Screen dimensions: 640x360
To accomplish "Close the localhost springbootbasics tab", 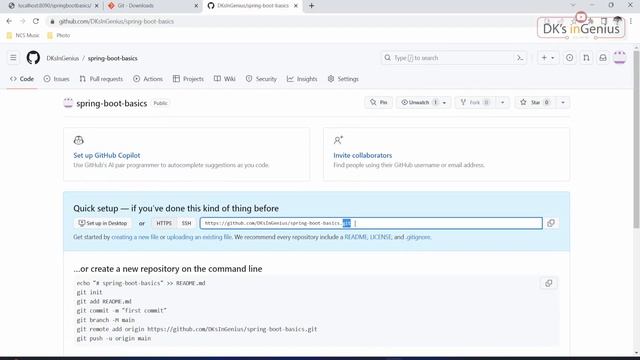I will 97,6.
